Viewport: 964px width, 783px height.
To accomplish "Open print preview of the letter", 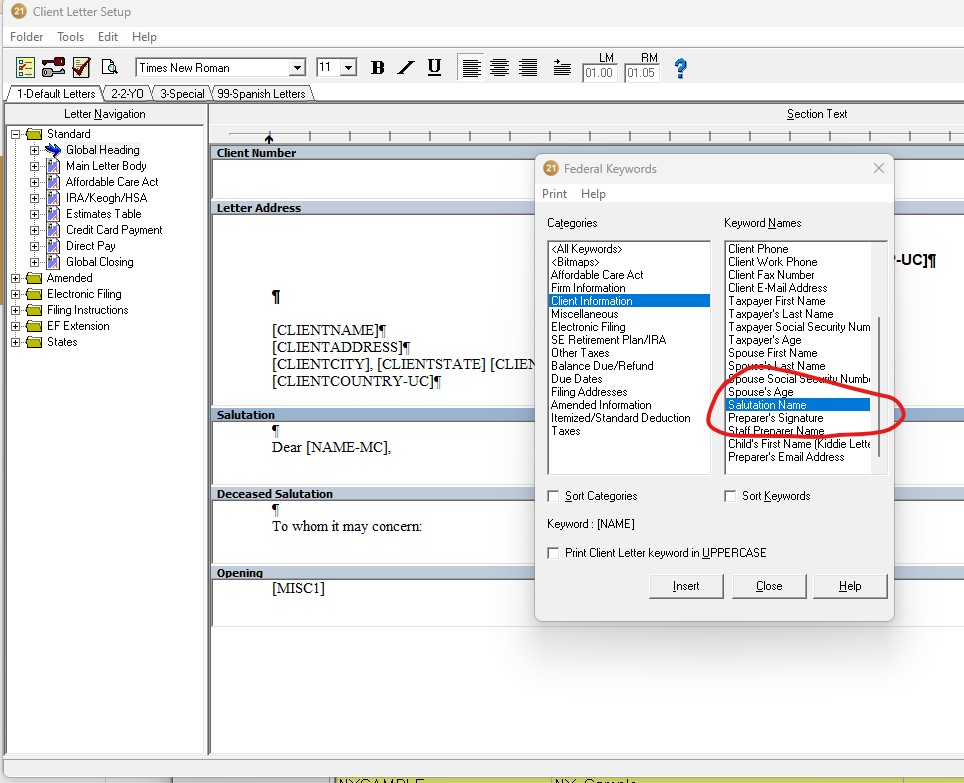I will coord(111,67).
